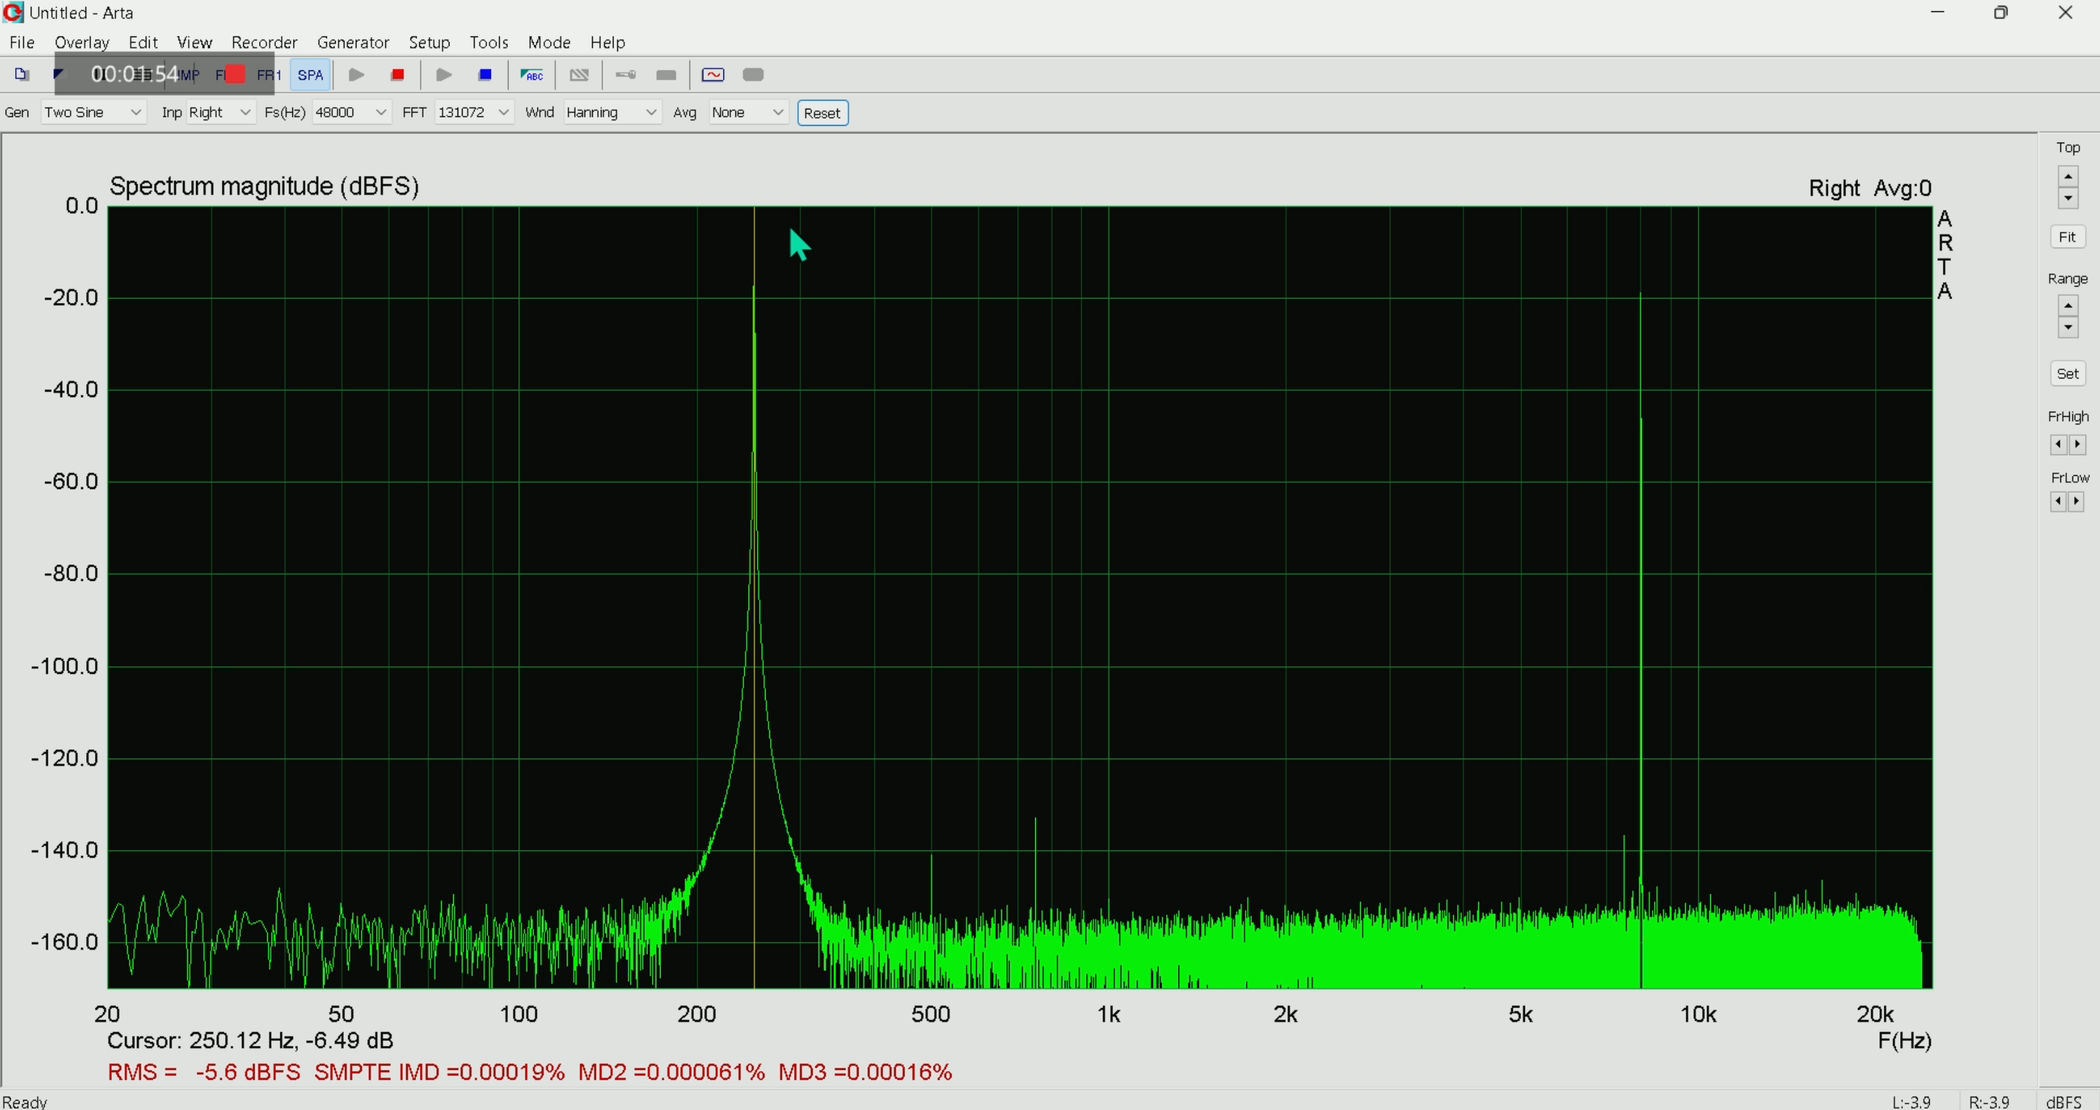Click the Arta application icon in title bar
Image resolution: width=2100 pixels, height=1110 pixels.
tap(13, 13)
